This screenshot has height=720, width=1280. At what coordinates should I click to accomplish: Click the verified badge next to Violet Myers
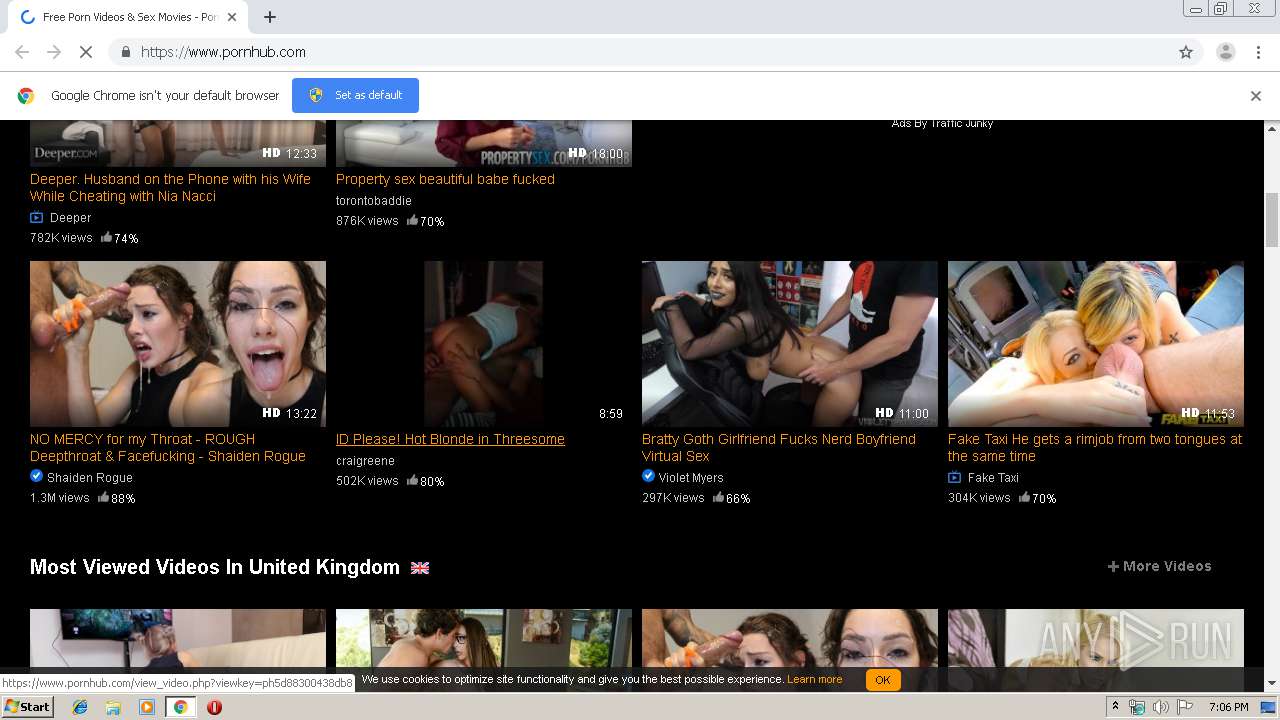click(x=648, y=477)
